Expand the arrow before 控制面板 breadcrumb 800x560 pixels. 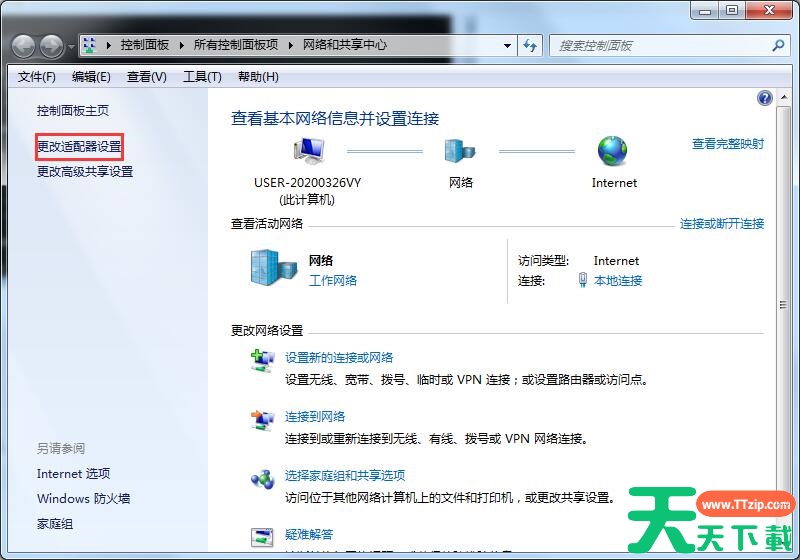(108, 45)
